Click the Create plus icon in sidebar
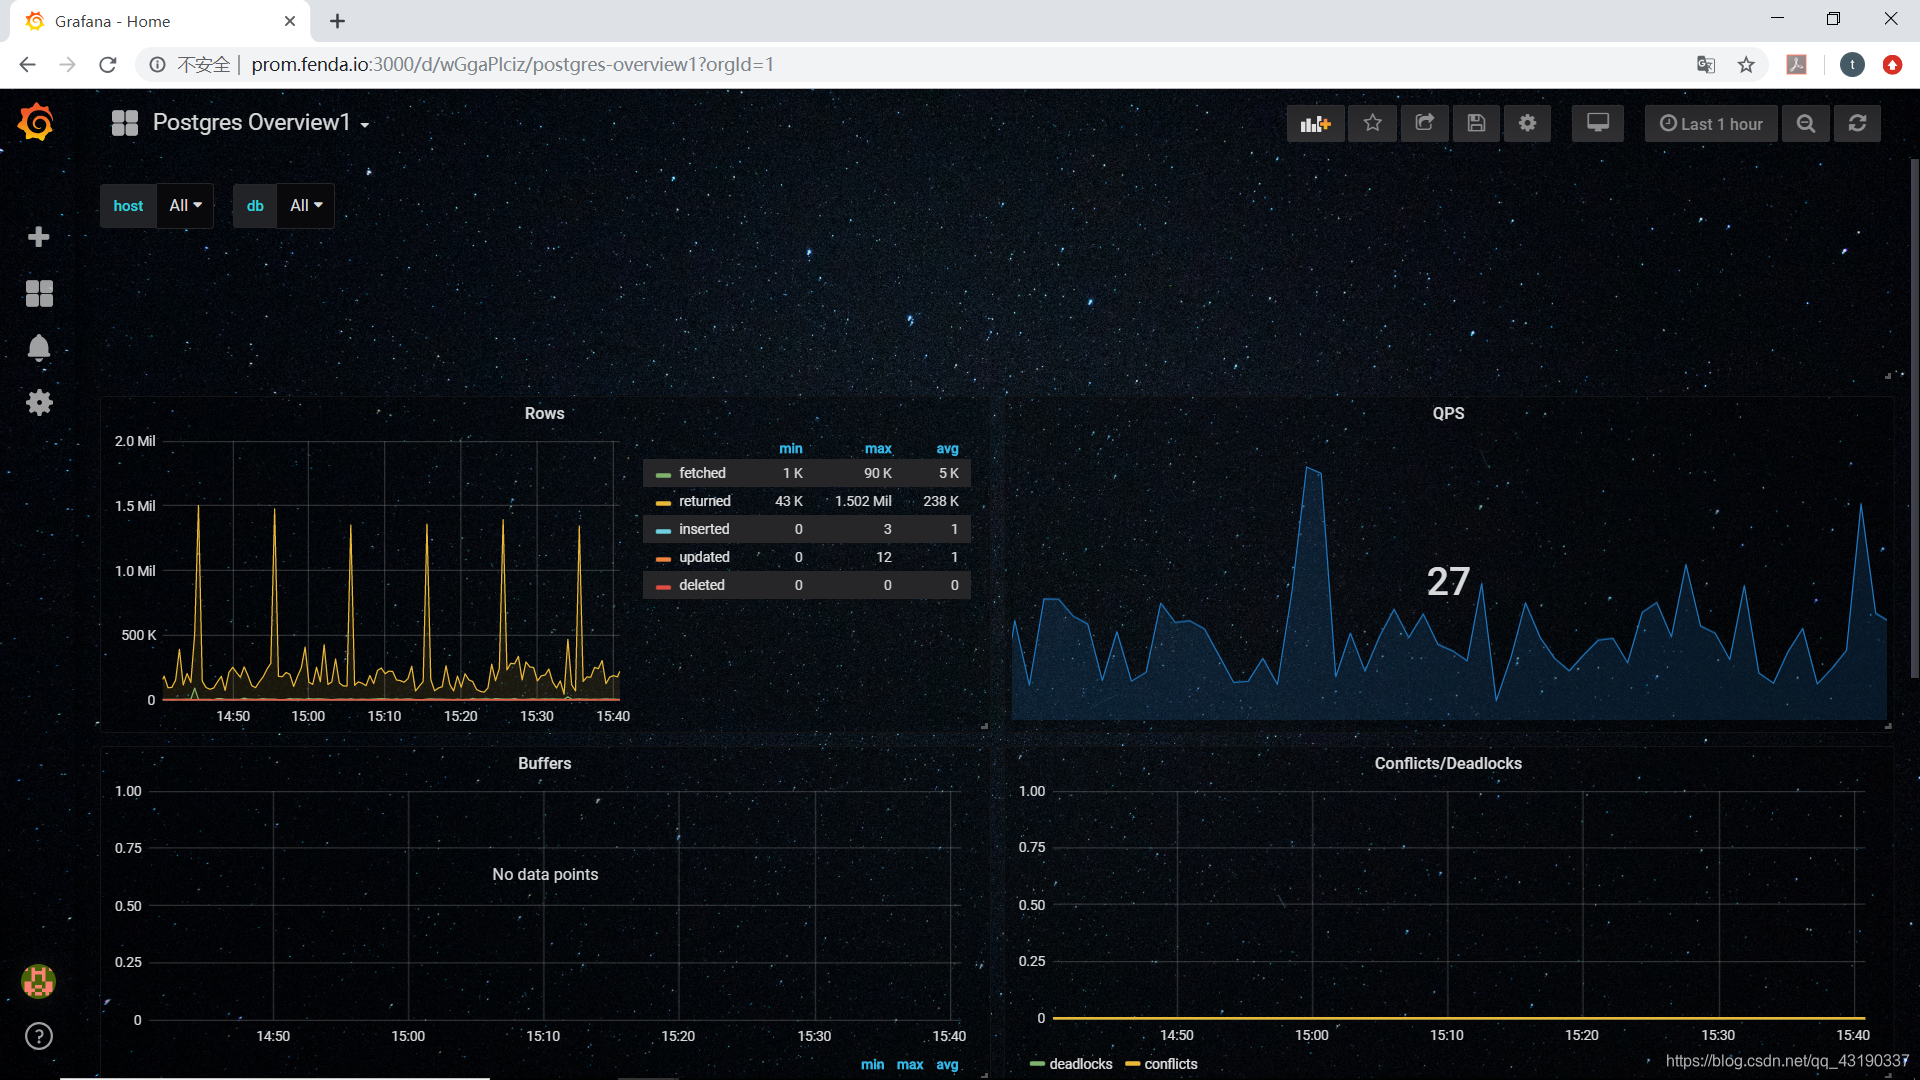The width and height of the screenshot is (1920, 1080). pyautogui.click(x=39, y=237)
